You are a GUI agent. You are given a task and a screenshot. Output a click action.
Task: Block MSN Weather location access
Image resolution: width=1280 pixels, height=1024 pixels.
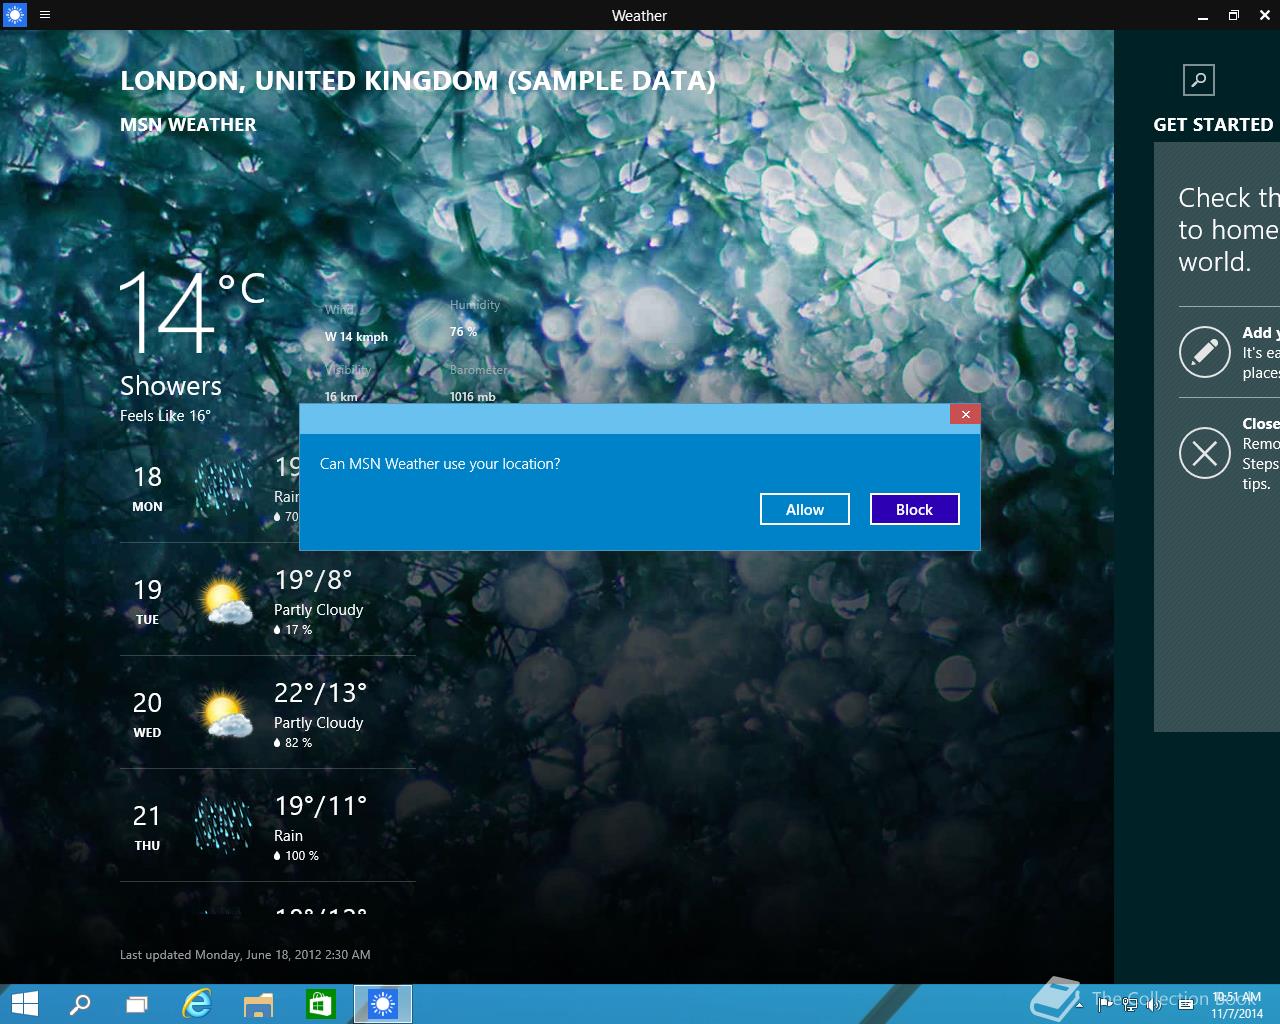914,509
